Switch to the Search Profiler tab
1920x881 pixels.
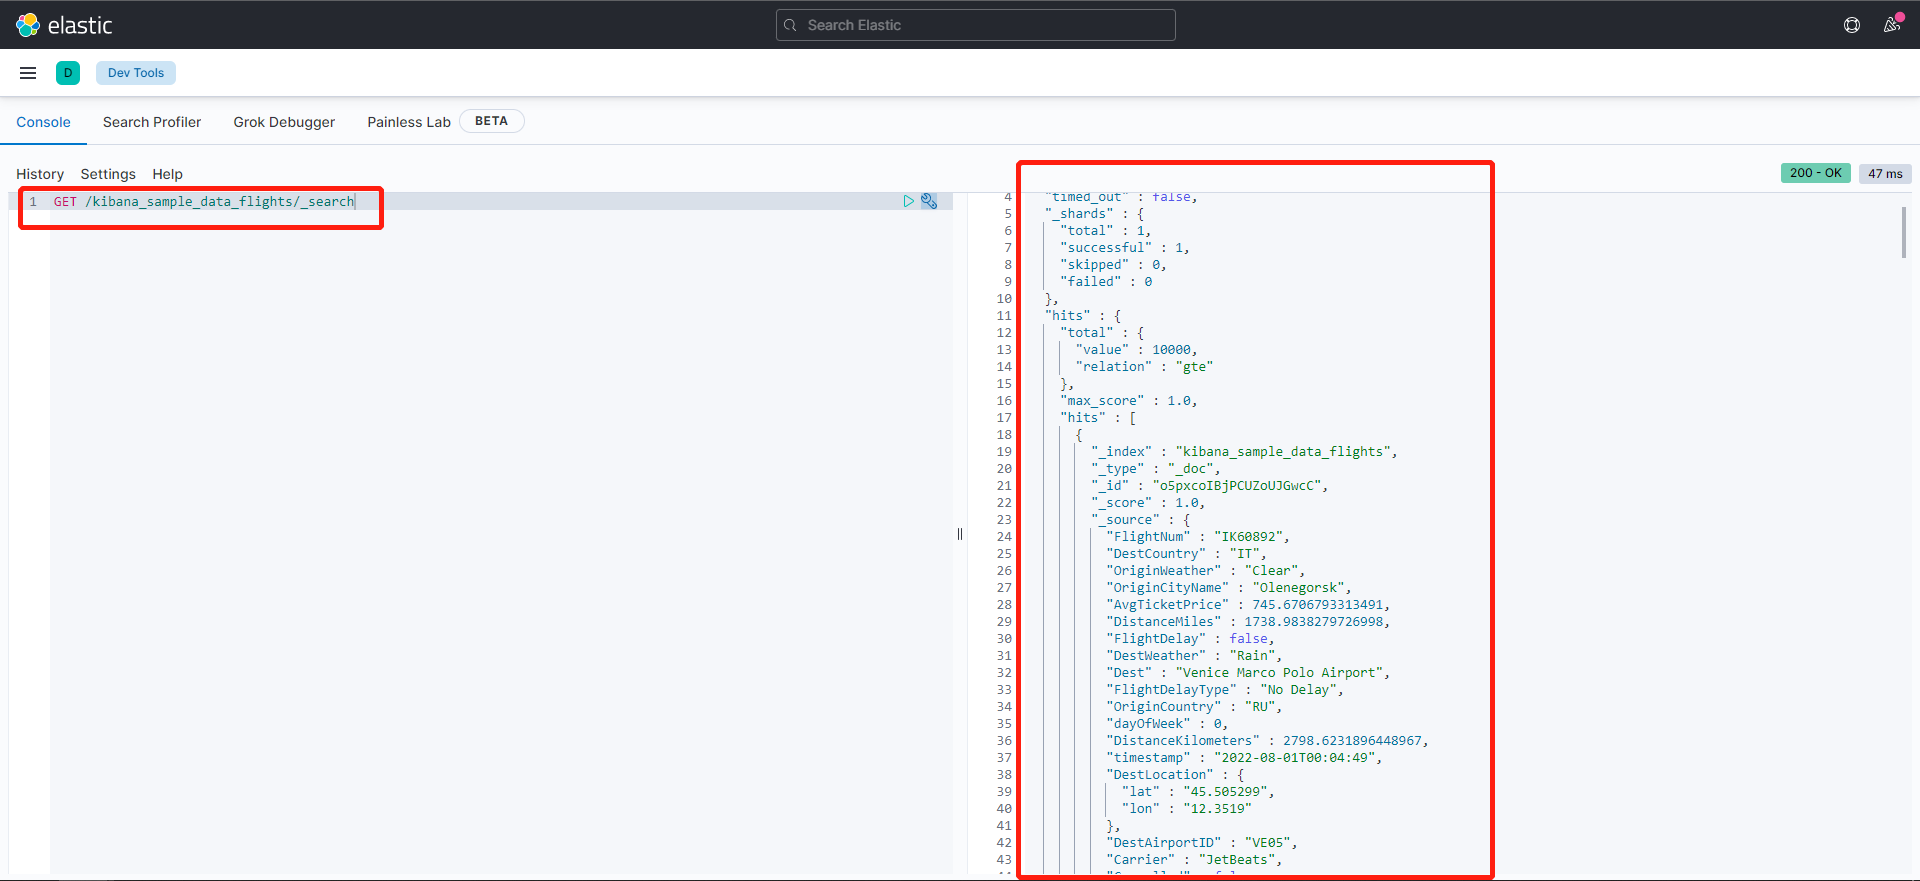pos(152,122)
